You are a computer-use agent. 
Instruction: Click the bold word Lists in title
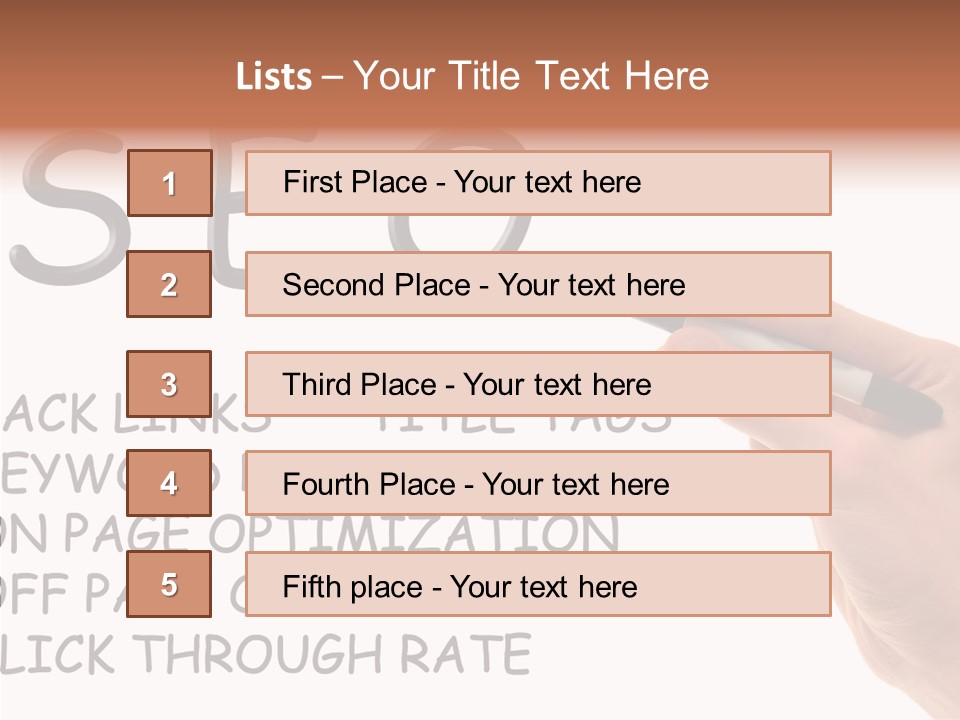274,77
